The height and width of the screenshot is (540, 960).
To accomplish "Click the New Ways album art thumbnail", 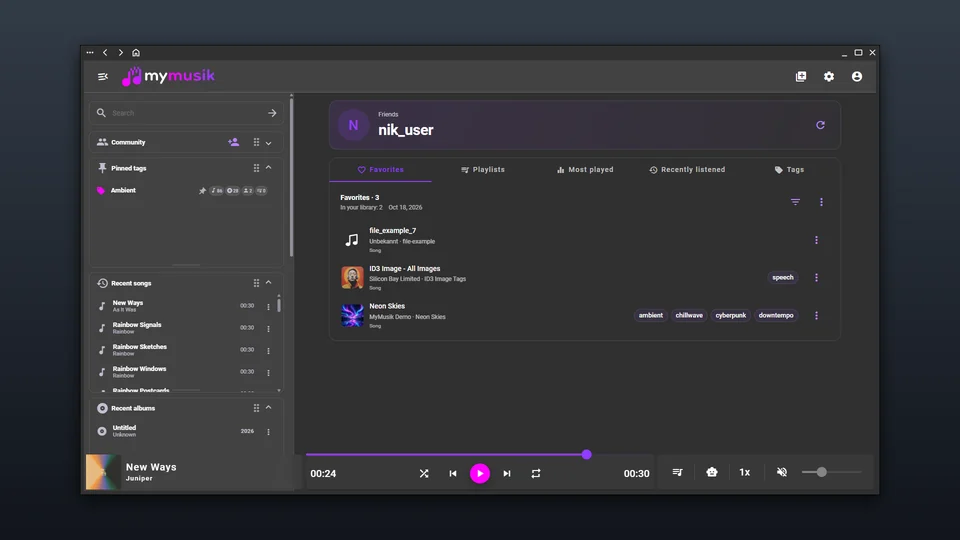I will pos(103,471).
